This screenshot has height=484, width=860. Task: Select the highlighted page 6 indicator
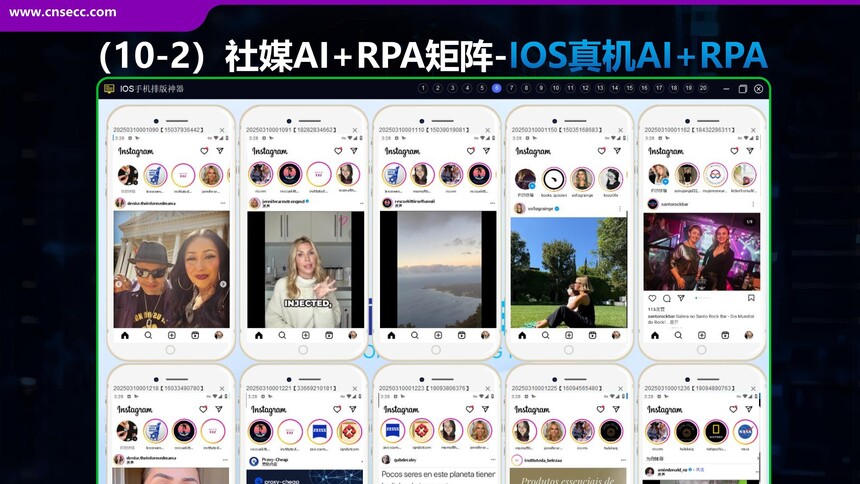pyautogui.click(x=496, y=88)
